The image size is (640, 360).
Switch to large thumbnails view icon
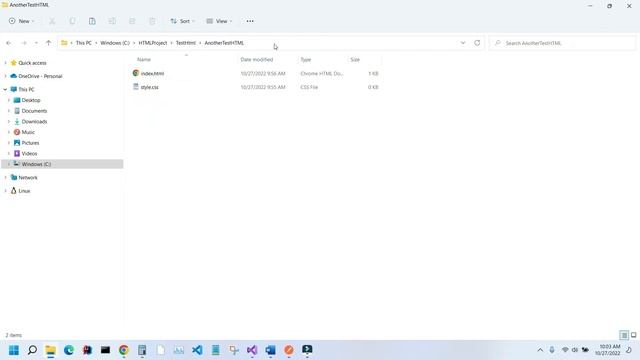[x=633, y=335]
